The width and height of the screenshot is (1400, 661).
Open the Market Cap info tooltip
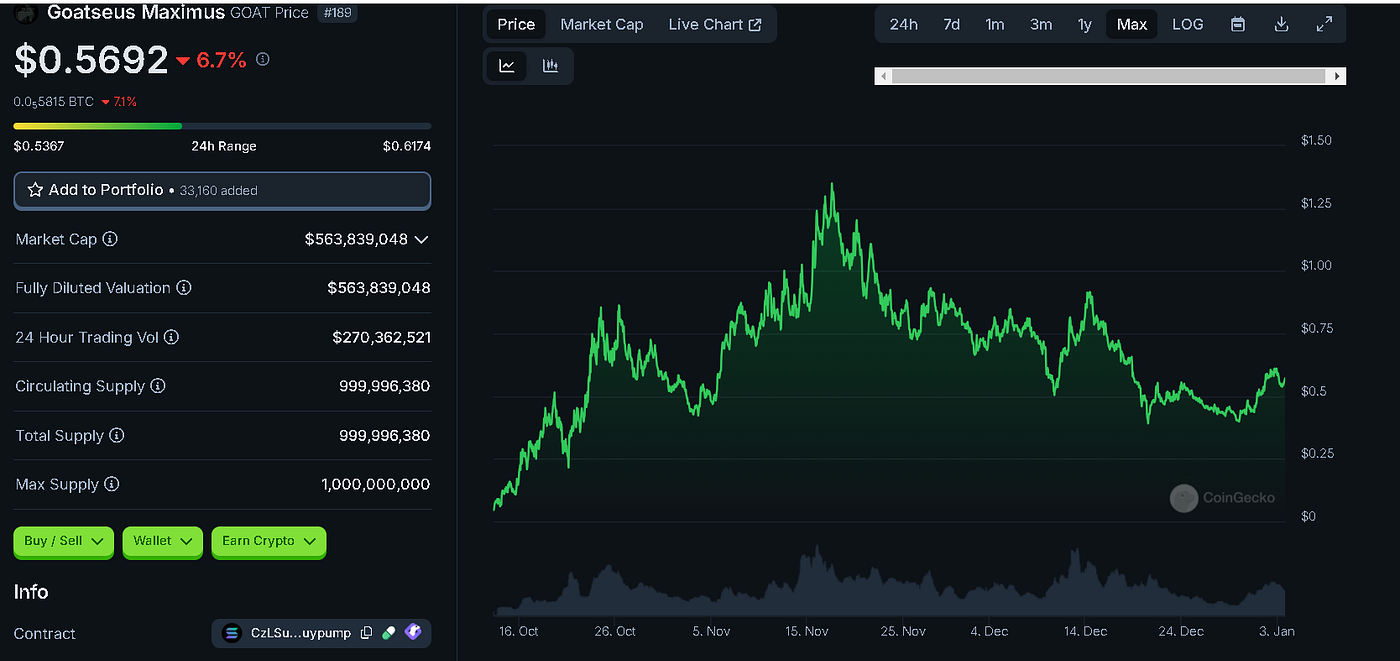pos(110,240)
